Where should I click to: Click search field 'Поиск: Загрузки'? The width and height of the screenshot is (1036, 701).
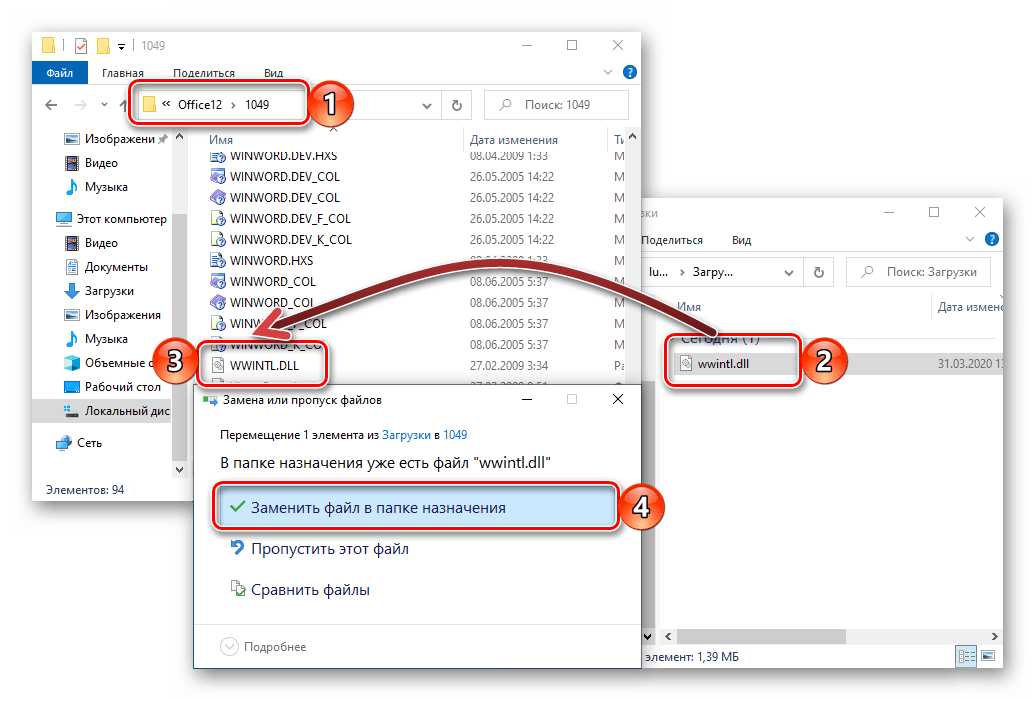click(x=918, y=272)
